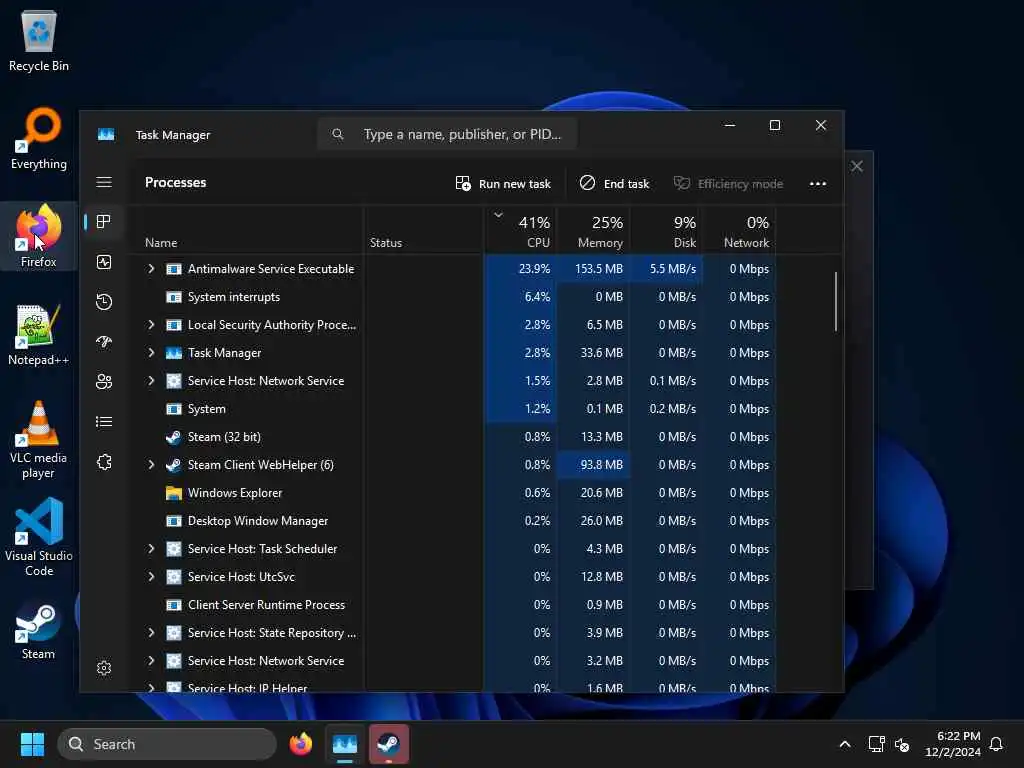Select the Firefox desktop shortcut
This screenshot has height=768, width=1024.
point(39,236)
